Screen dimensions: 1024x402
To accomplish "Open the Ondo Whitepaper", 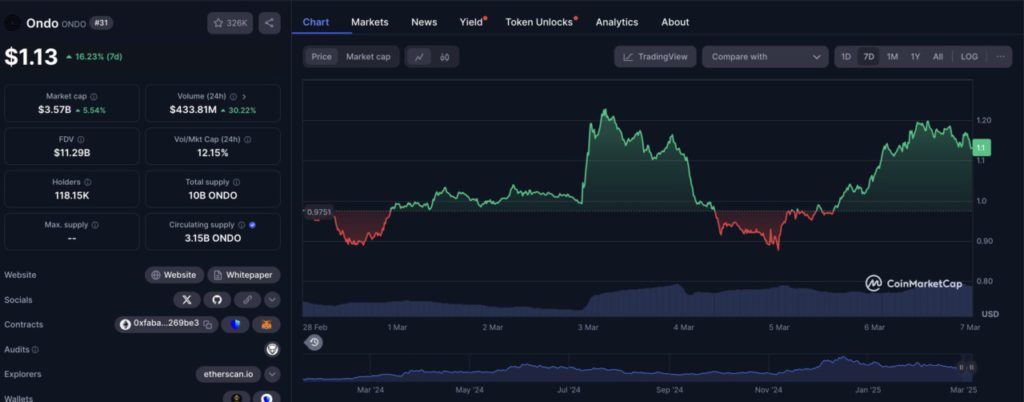I will (x=244, y=275).
